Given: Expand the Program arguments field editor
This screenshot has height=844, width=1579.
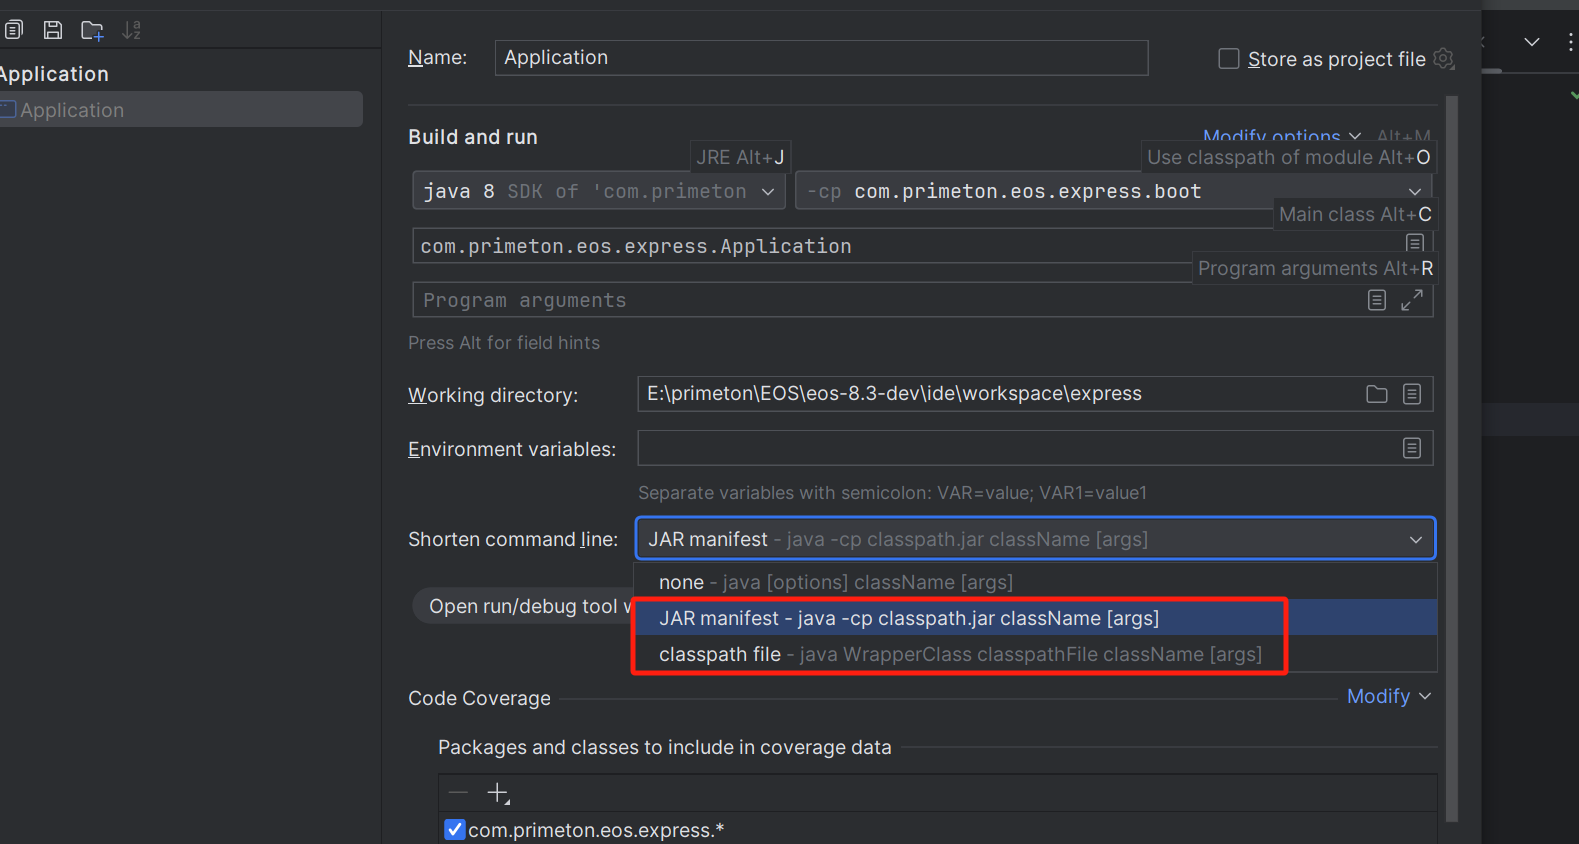Looking at the screenshot, I should pos(1412,300).
